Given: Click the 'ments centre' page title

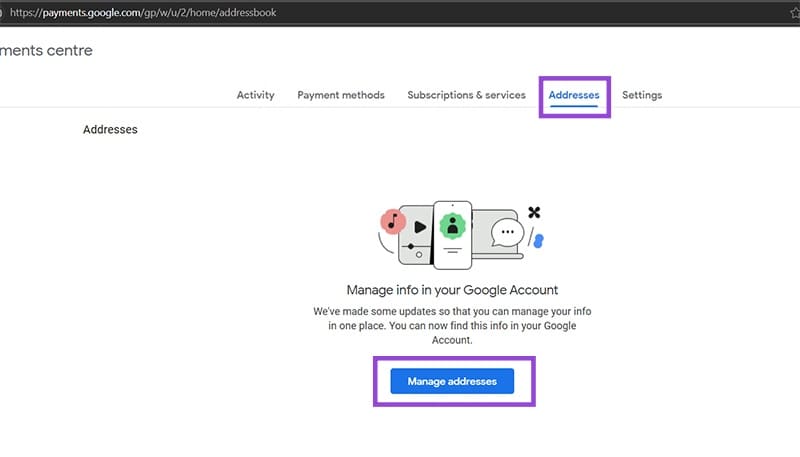Looking at the screenshot, I should pyautogui.click(x=46, y=50).
